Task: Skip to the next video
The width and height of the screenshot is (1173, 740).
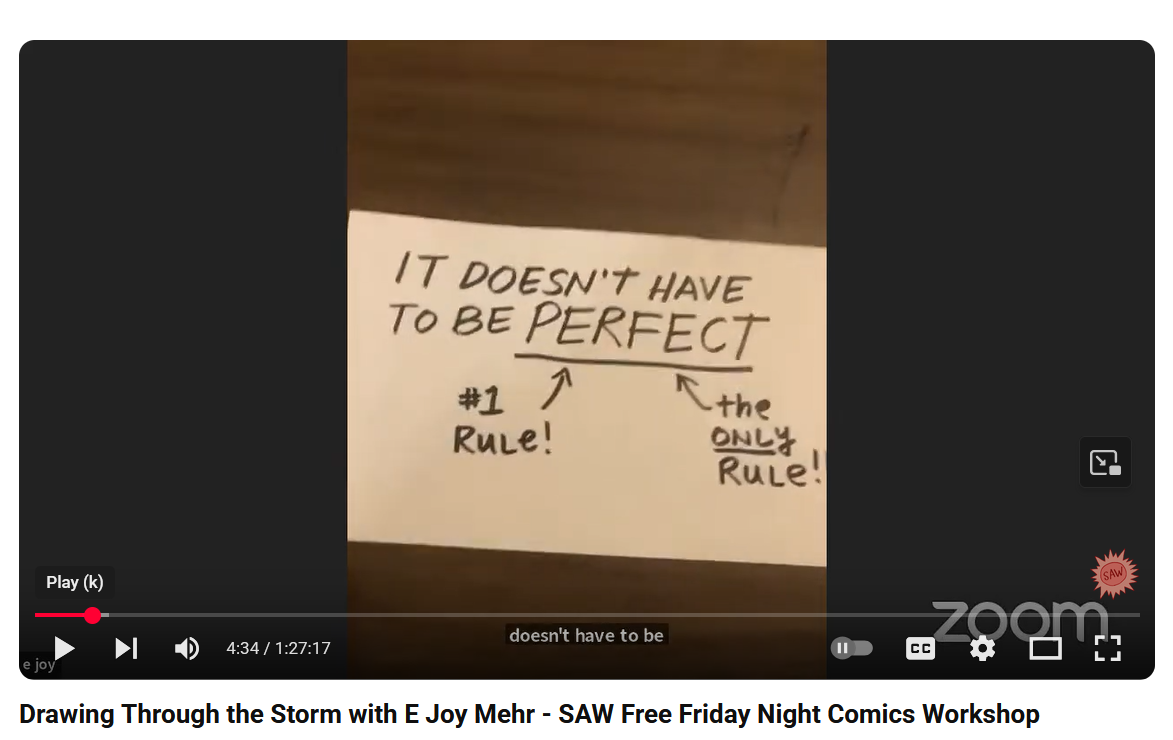Action: [126, 648]
